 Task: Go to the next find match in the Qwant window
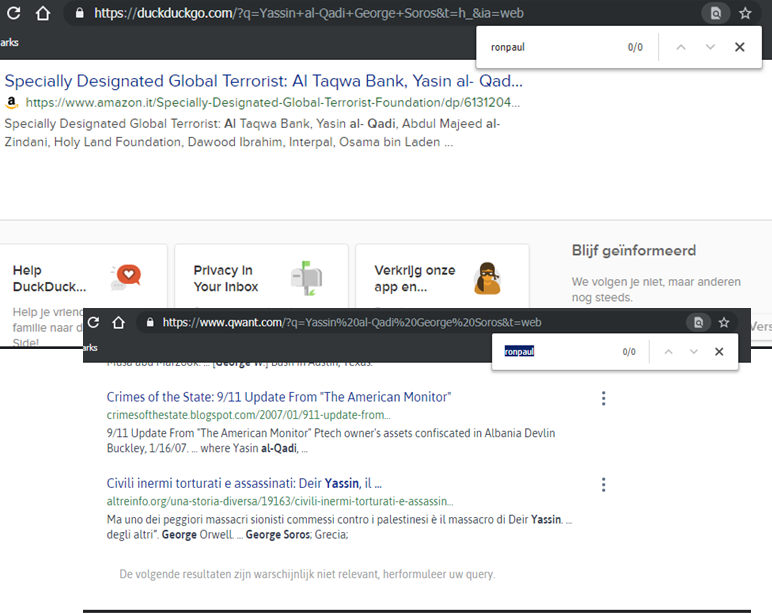coord(694,352)
